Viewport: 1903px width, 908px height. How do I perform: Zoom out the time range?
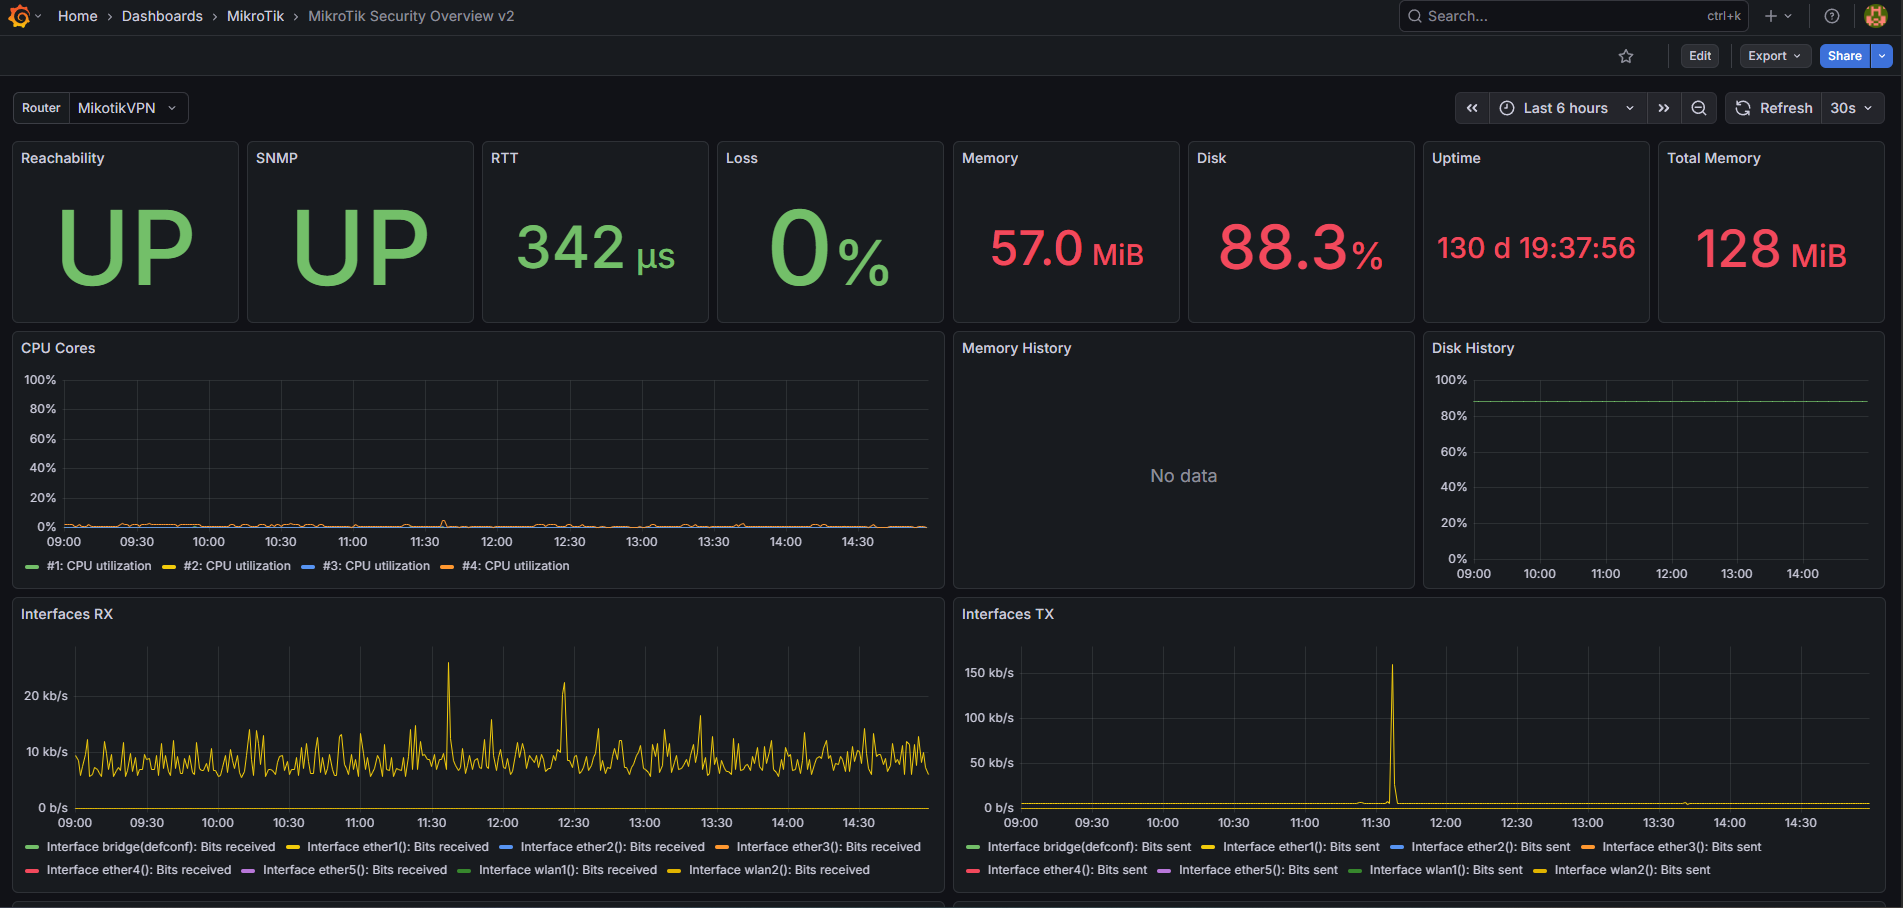point(1698,108)
